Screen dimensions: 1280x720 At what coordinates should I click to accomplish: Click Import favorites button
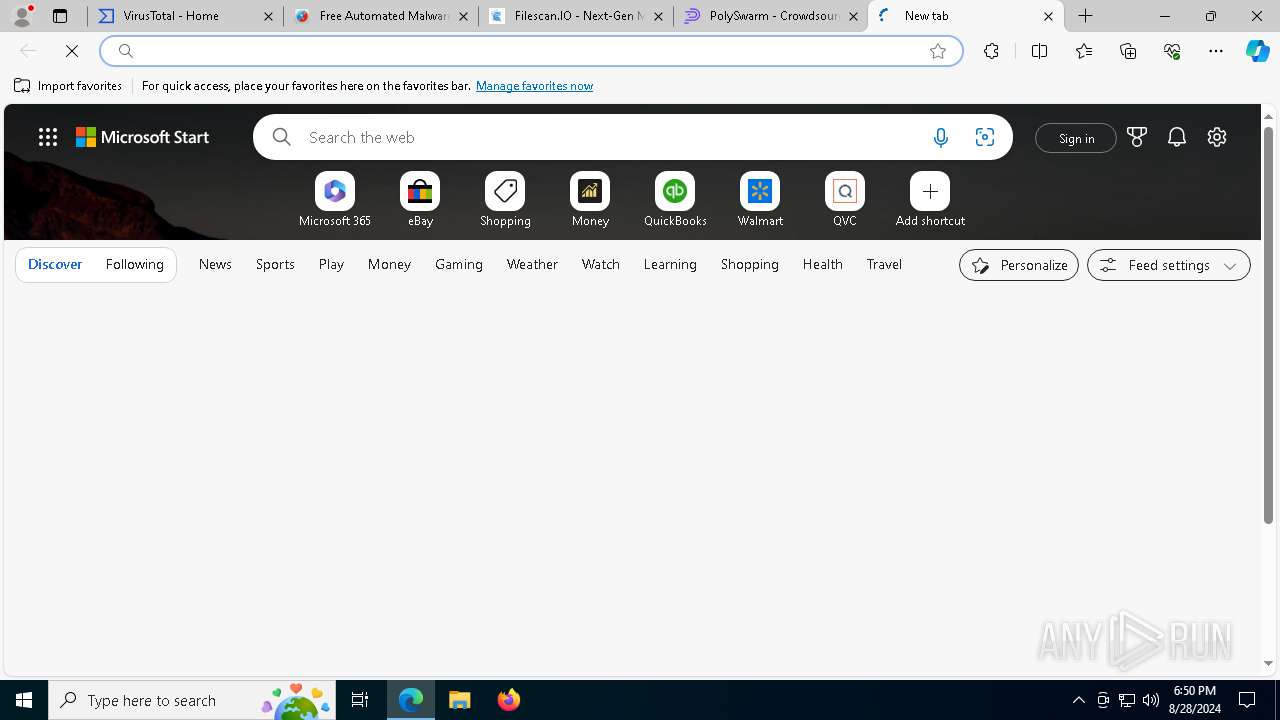click(68, 86)
